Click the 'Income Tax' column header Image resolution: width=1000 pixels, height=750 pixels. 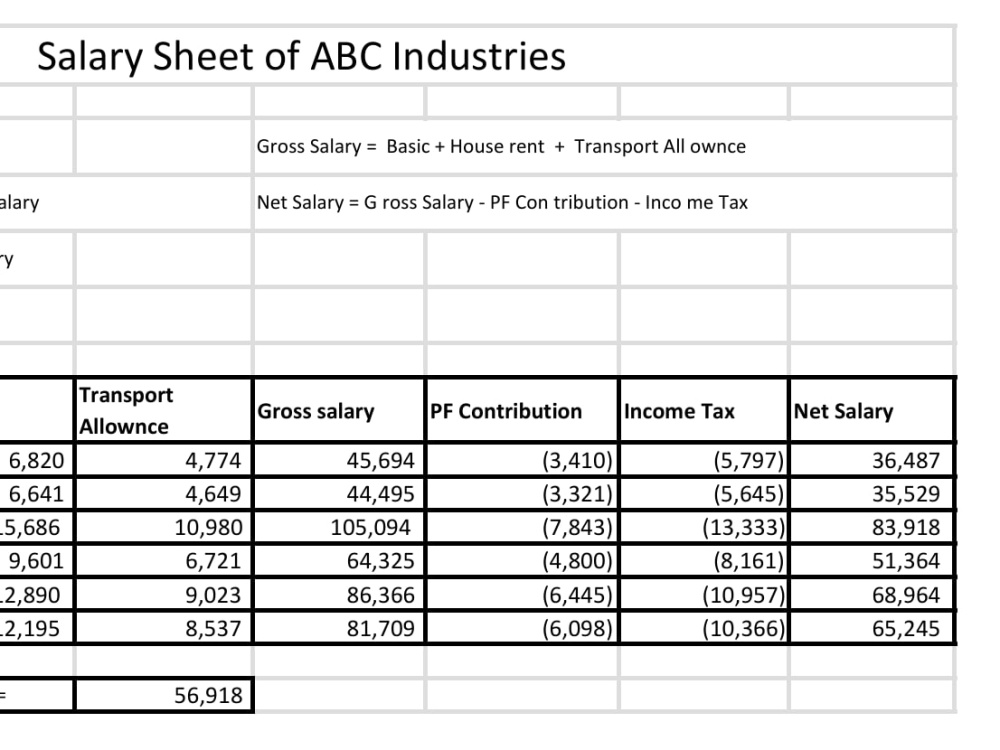703,411
